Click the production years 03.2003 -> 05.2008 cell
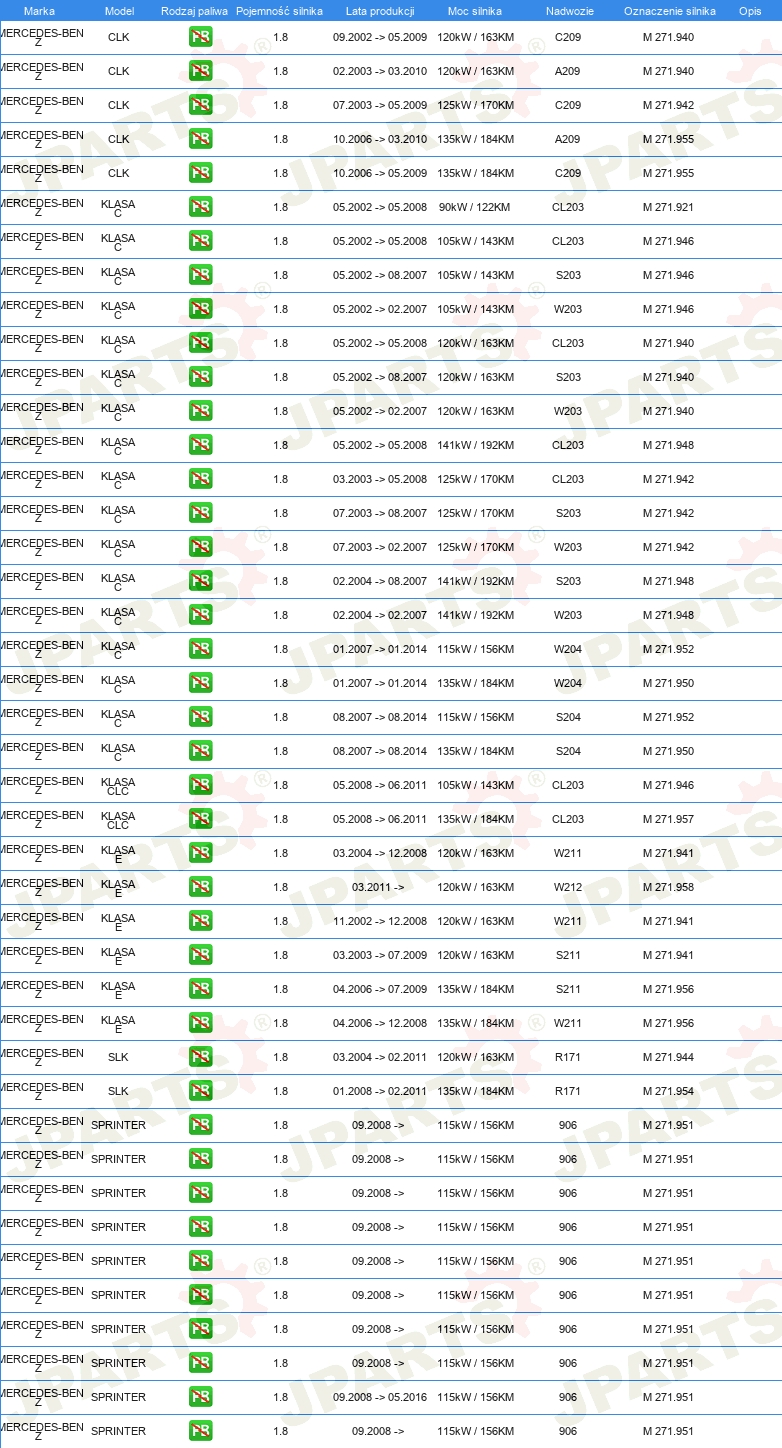 [x=380, y=479]
